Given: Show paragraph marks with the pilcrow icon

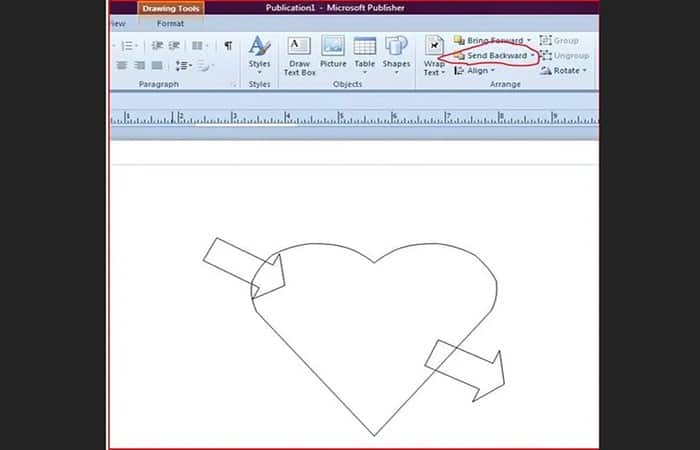Looking at the screenshot, I should 228,46.
